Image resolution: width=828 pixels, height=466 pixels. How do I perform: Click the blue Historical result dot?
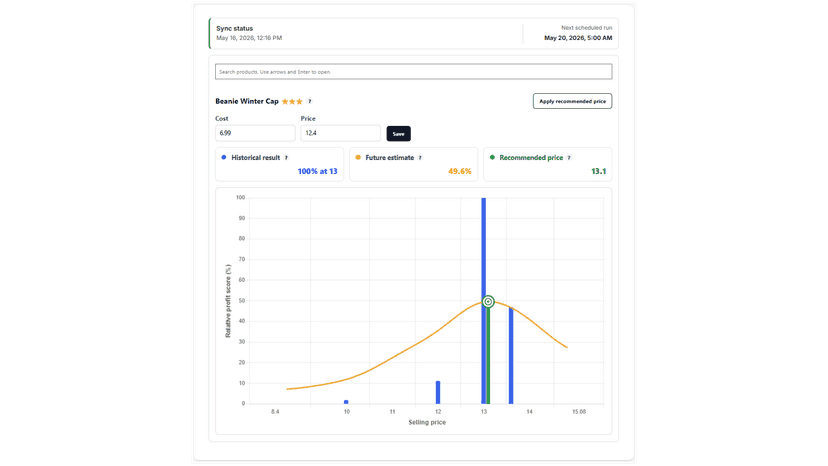[224, 157]
